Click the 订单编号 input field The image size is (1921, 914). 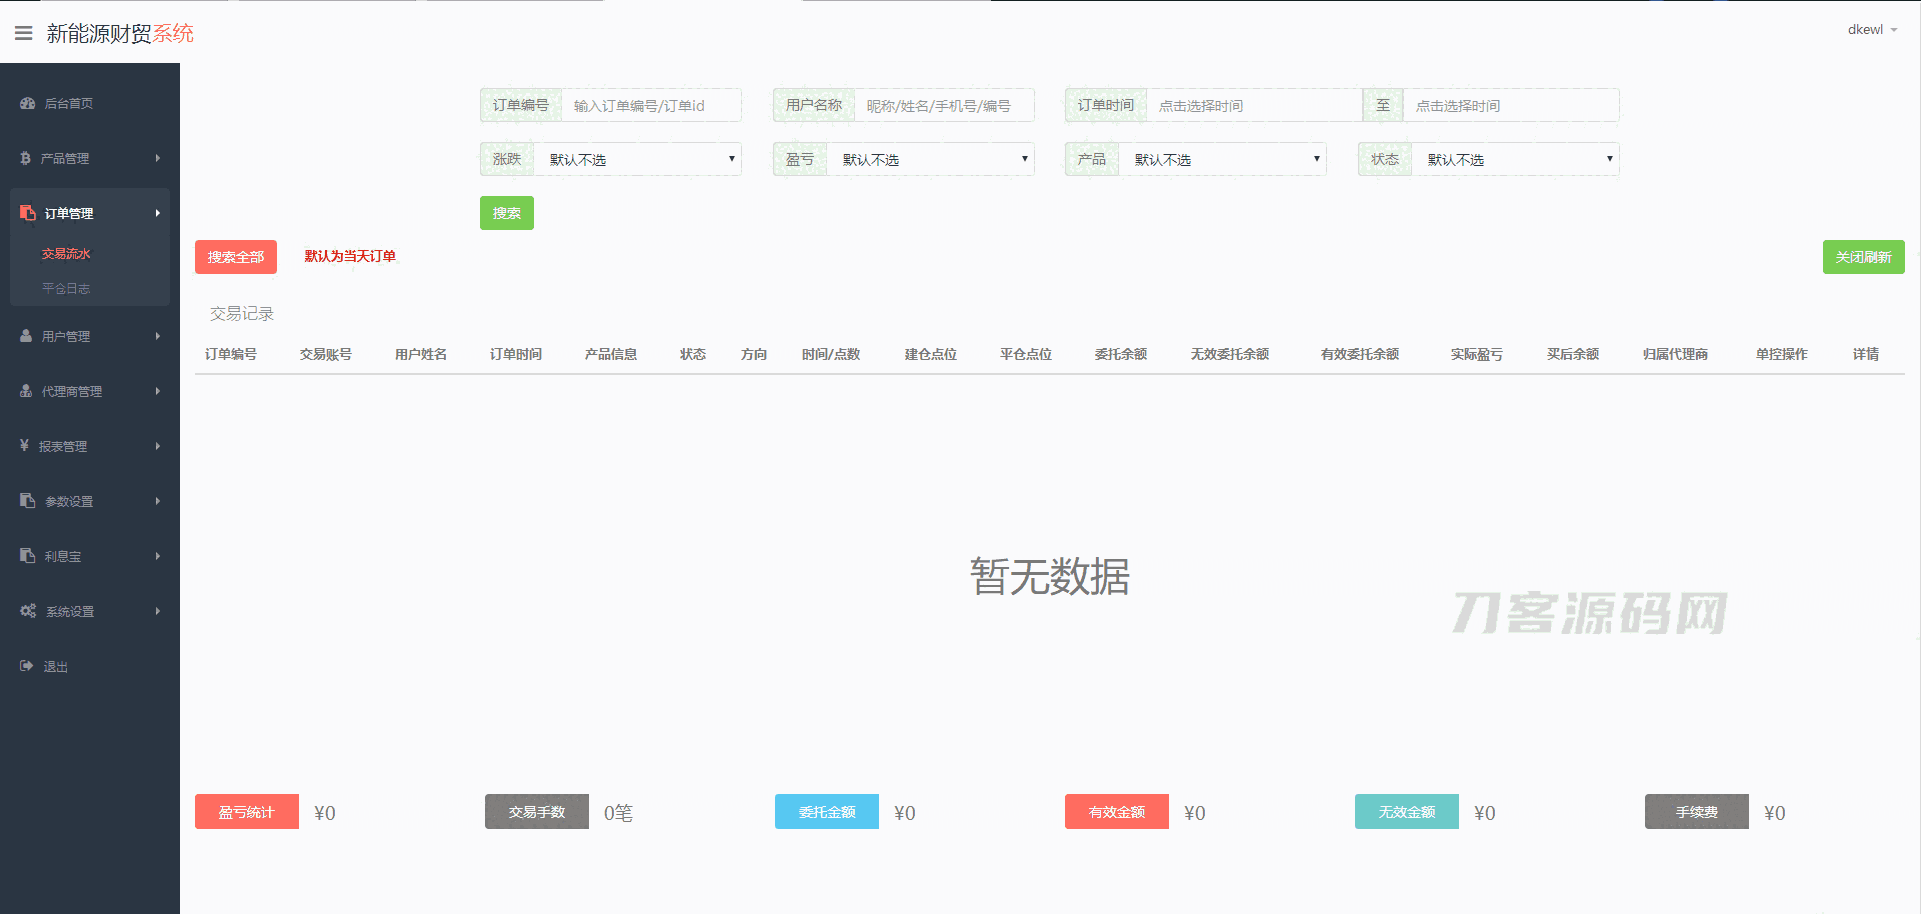tap(650, 105)
